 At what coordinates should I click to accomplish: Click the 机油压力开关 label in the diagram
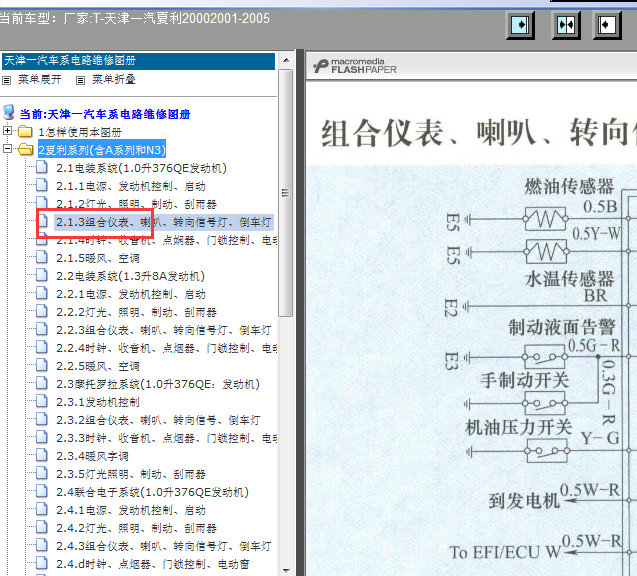click(x=518, y=427)
